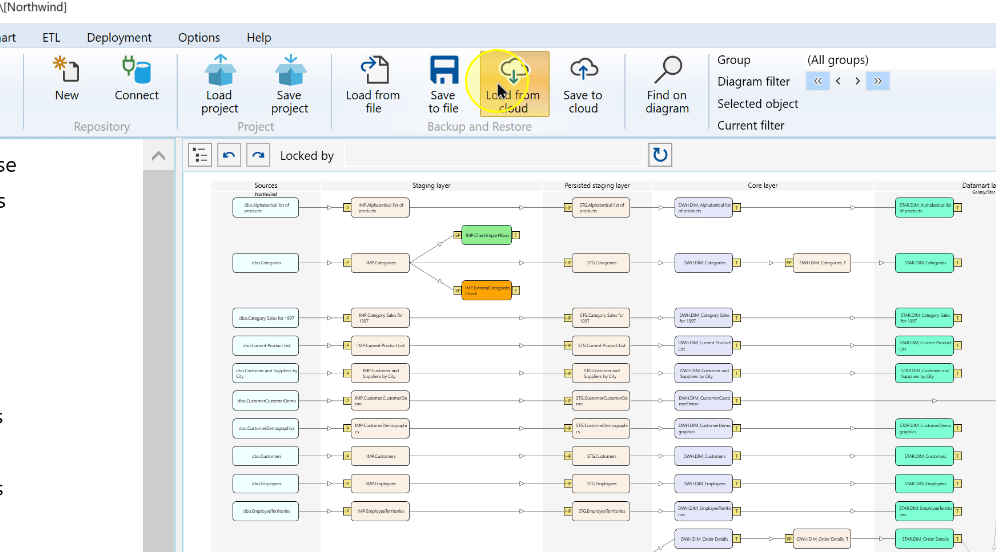996x552 pixels.
Task: Select the DWH.DIM_Order Details node
Action: coord(704,539)
